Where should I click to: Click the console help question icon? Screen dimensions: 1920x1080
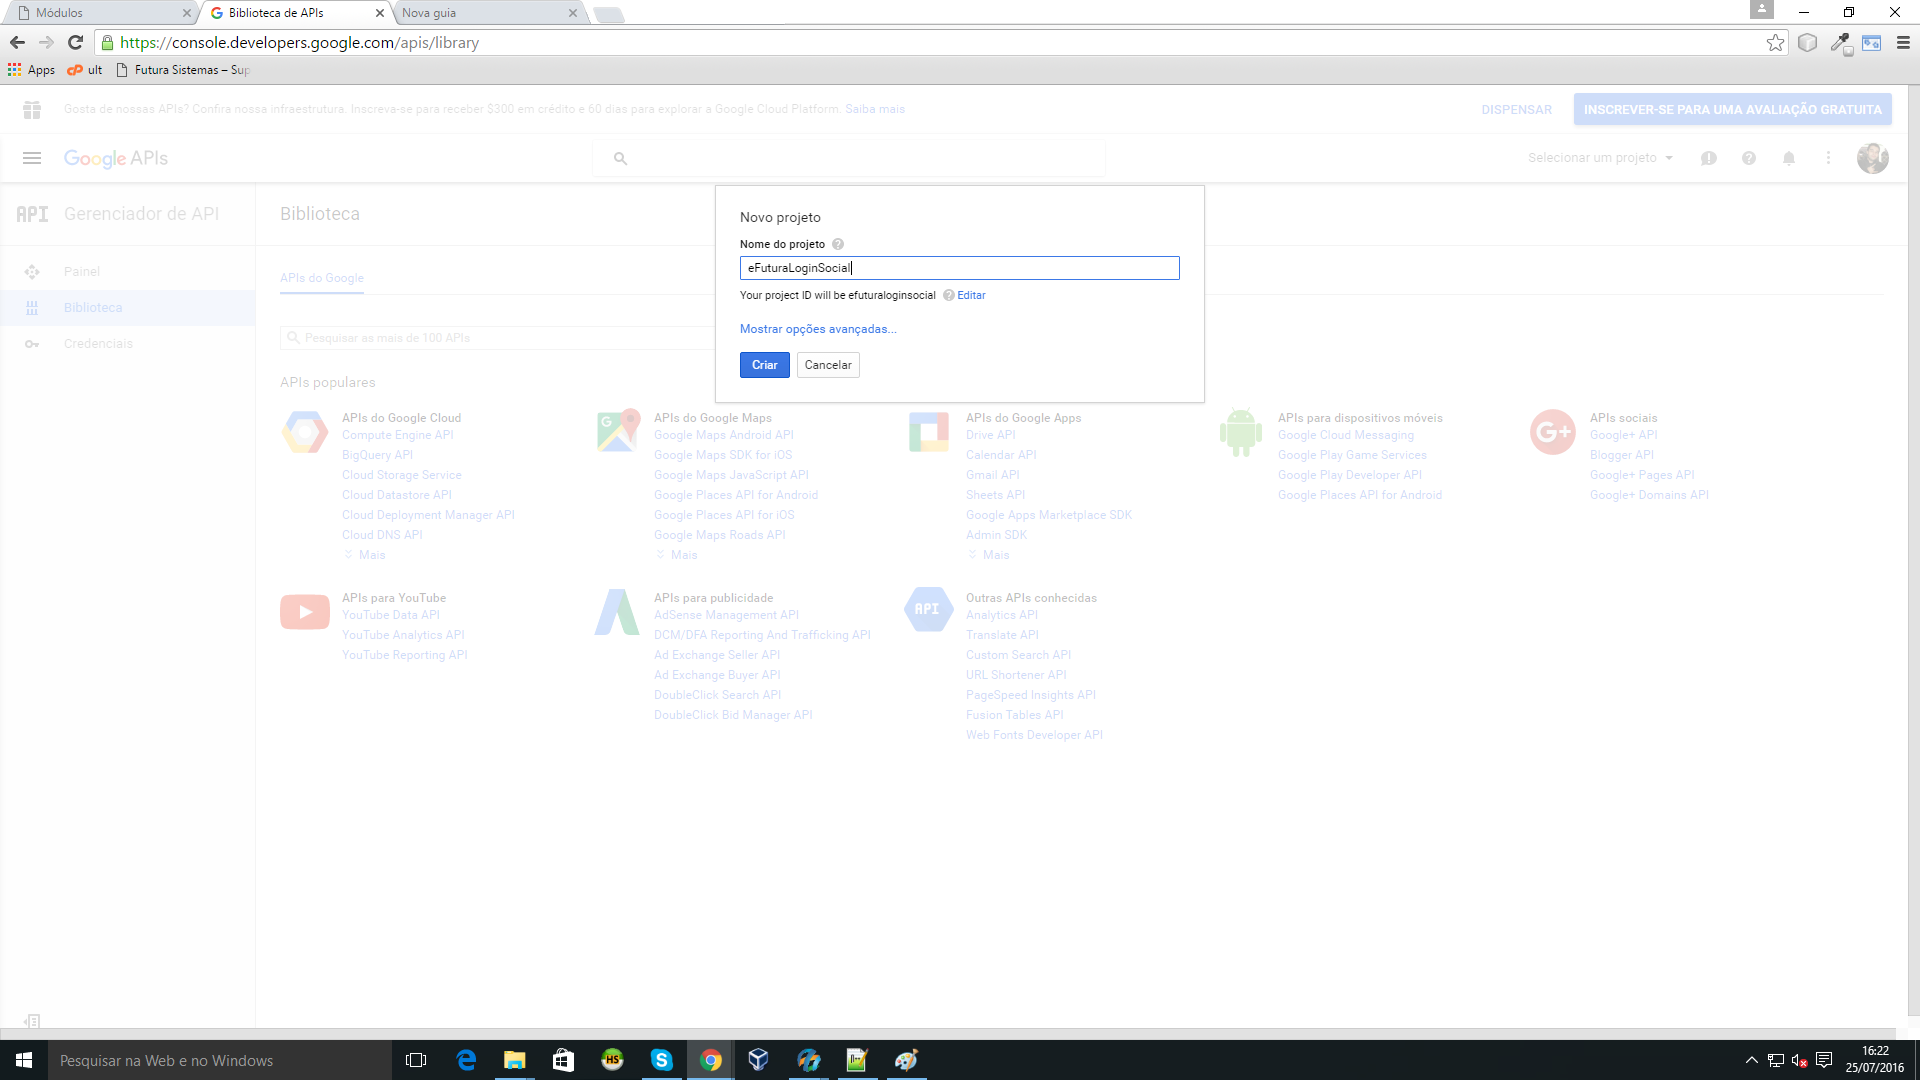pyautogui.click(x=1749, y=158)
